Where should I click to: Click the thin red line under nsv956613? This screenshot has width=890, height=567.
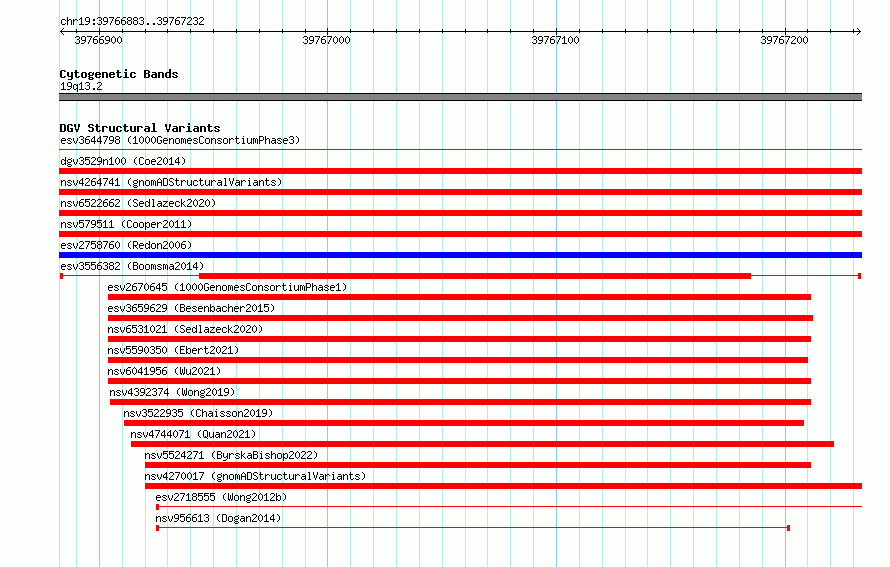point(473,528)
